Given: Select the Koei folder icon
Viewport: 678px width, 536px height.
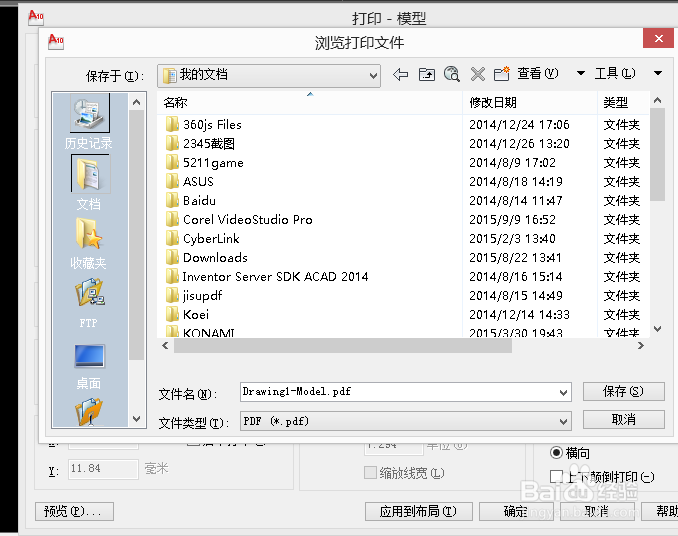Looking at the screenshot, I should pos(172,315).
